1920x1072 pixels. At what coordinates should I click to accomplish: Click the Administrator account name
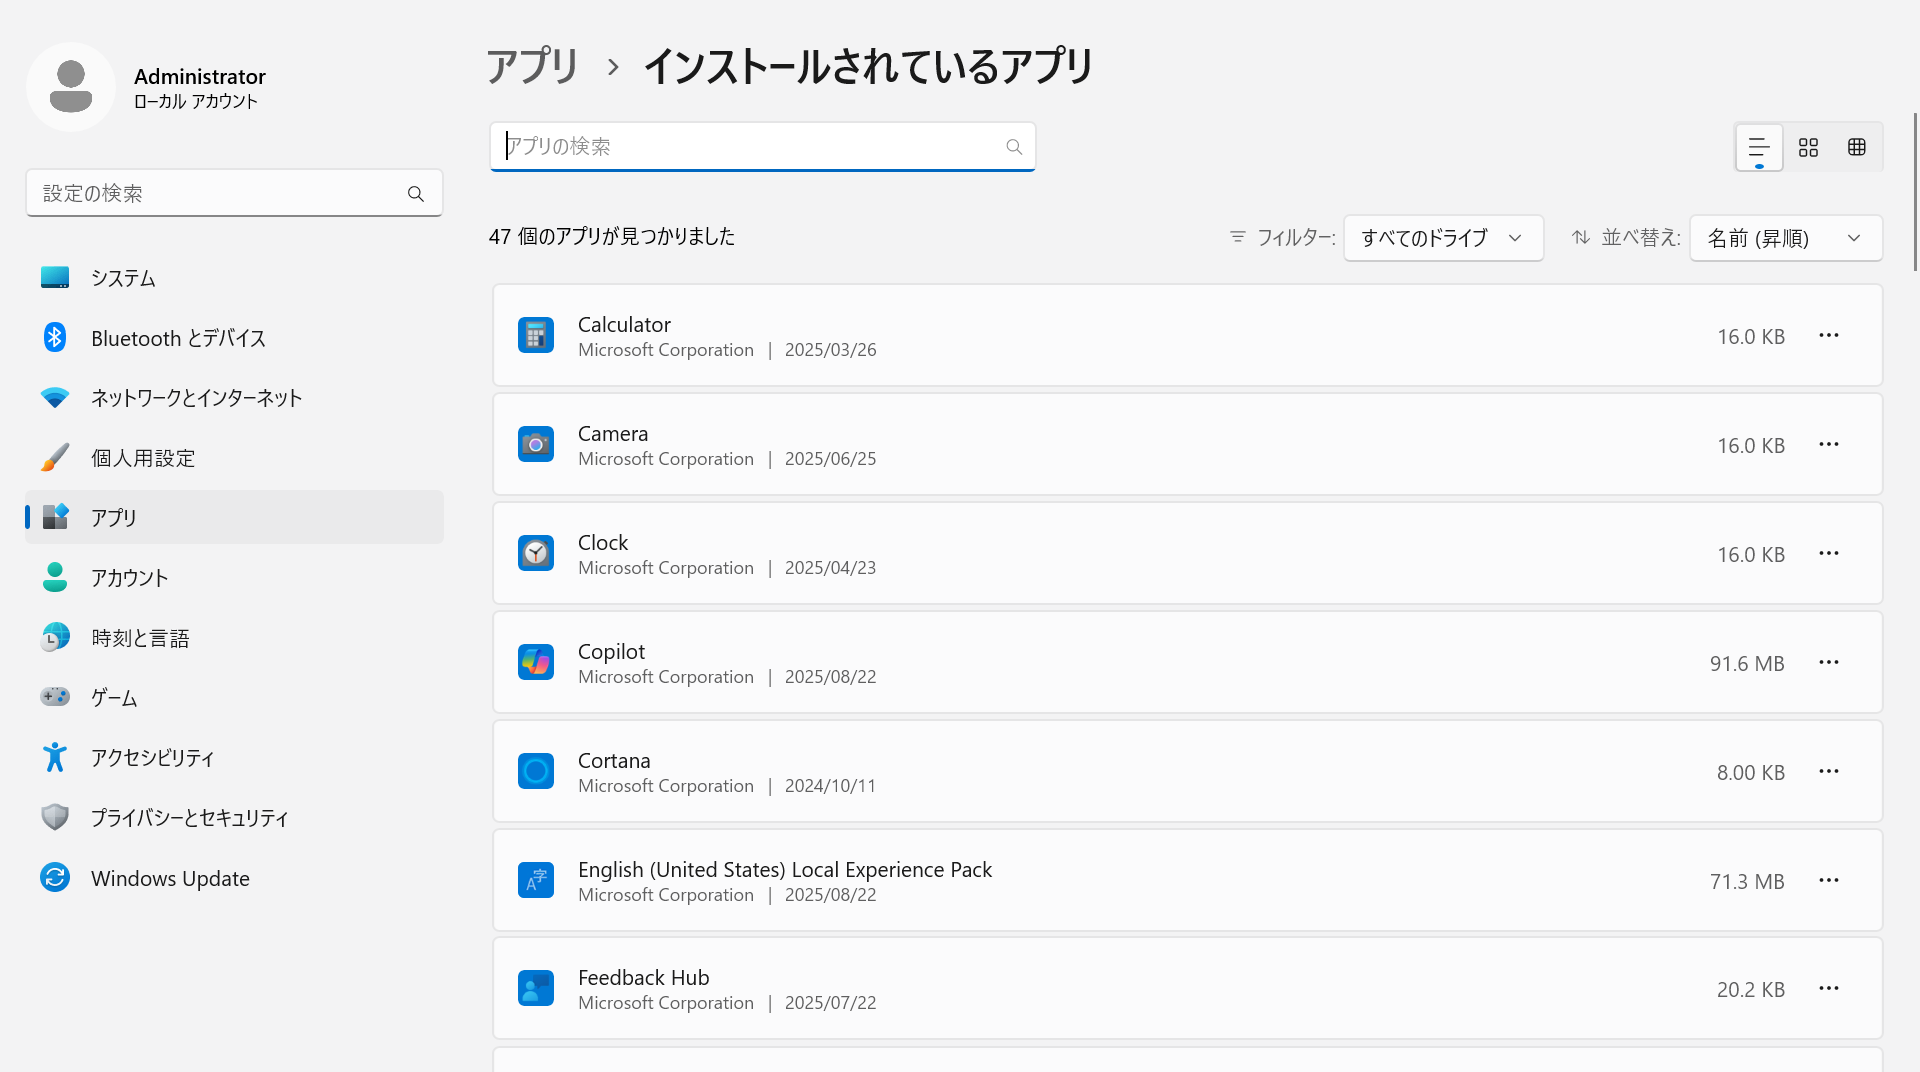coord(200,76)
